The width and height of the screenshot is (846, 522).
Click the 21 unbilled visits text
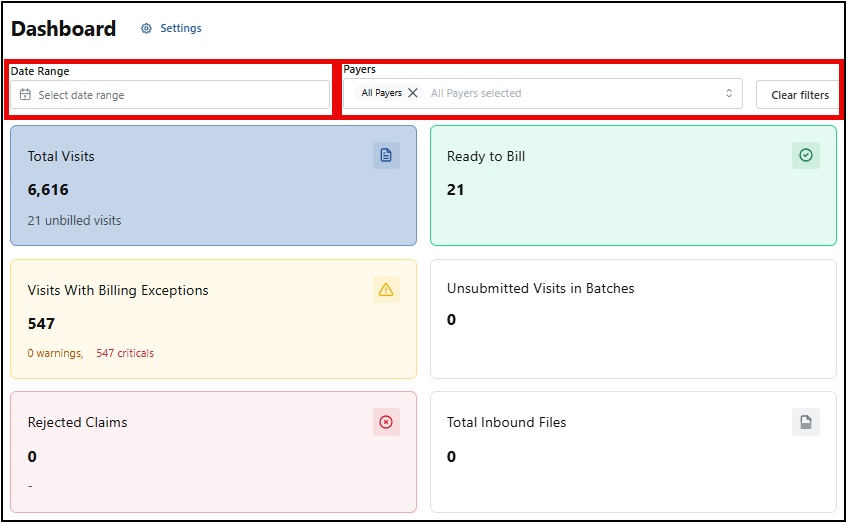[x=75, y=220]
